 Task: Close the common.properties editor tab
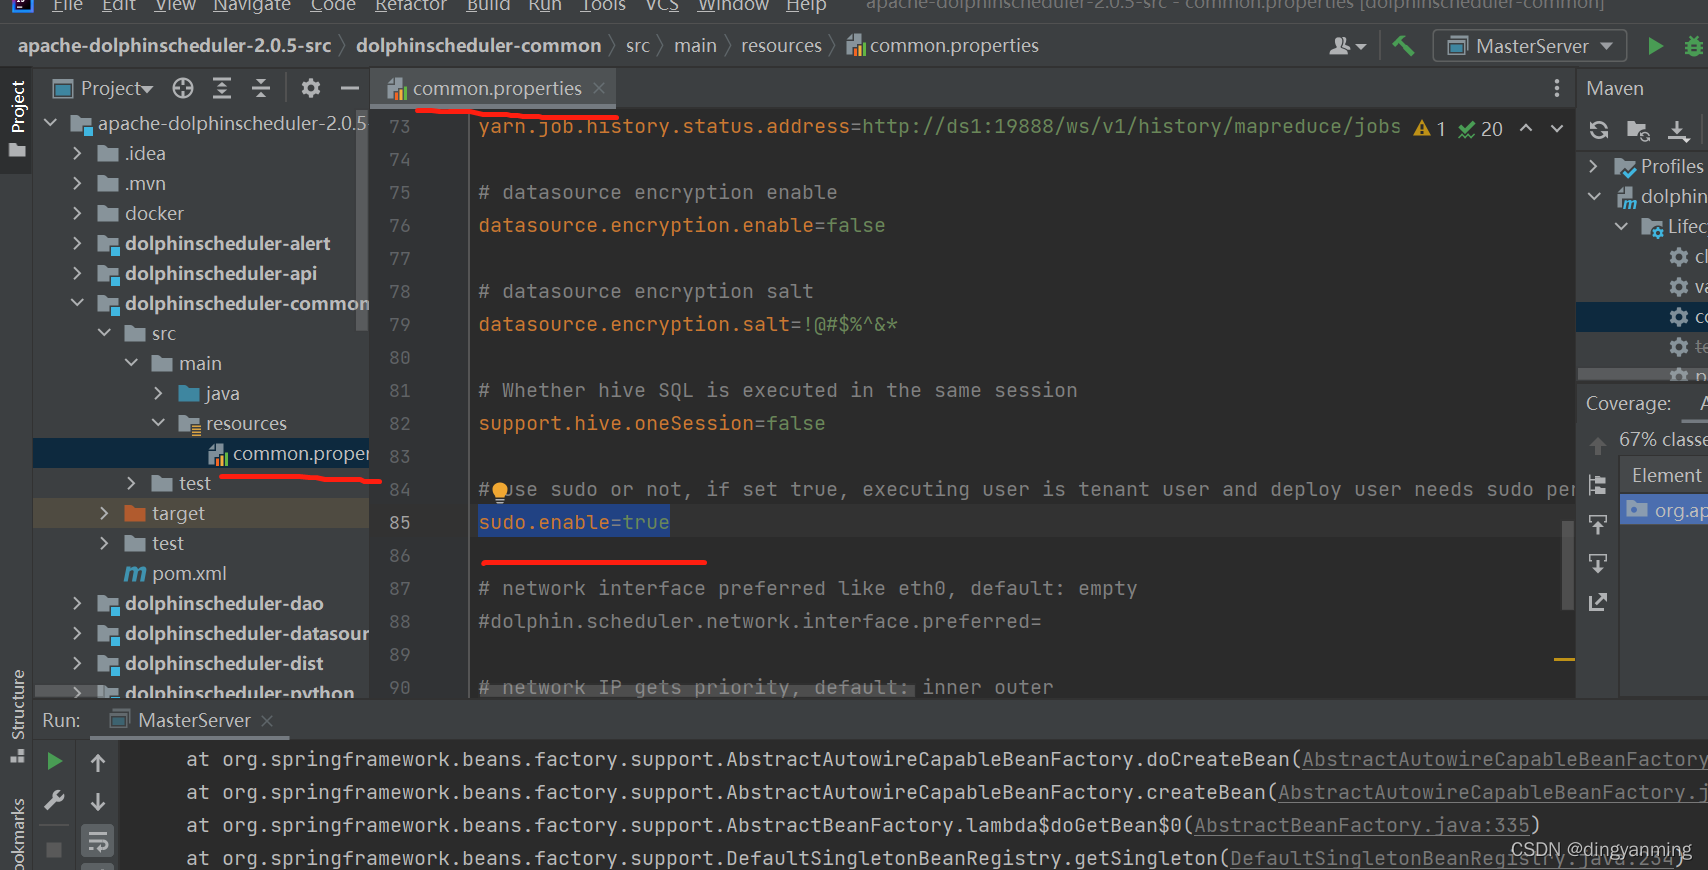pos(599,88)
